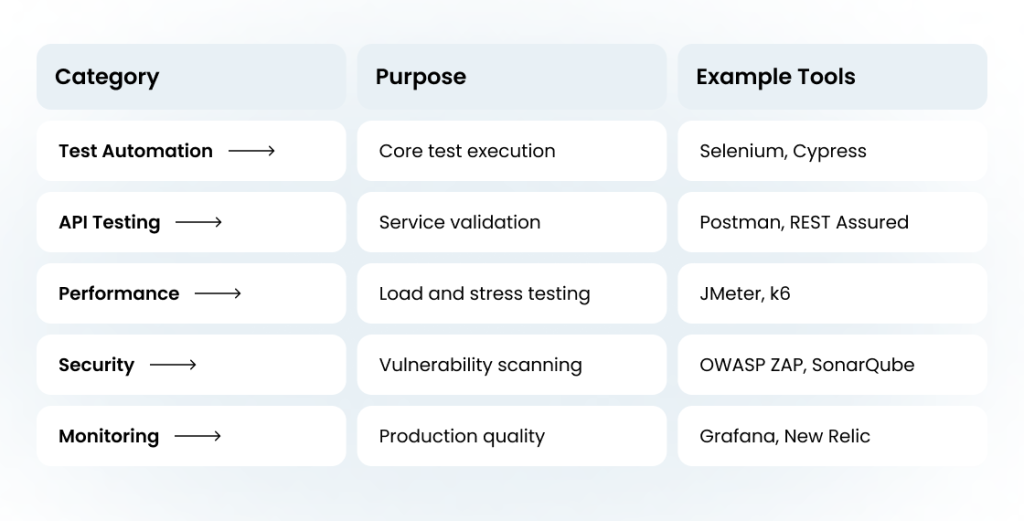Click the OWASP ZAP, SonarQube cell
1024x521 pixels.
(x=832, y=365)
